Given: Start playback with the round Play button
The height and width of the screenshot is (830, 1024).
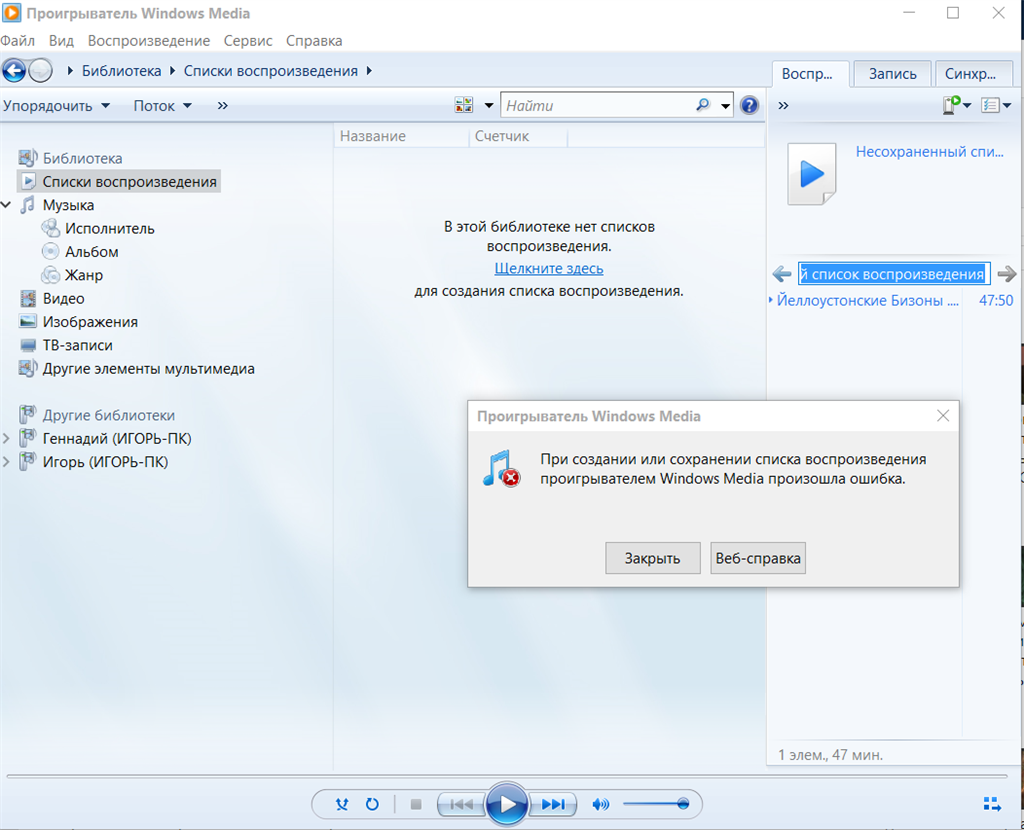Looking at the screenshot, I should coord(507,804).
